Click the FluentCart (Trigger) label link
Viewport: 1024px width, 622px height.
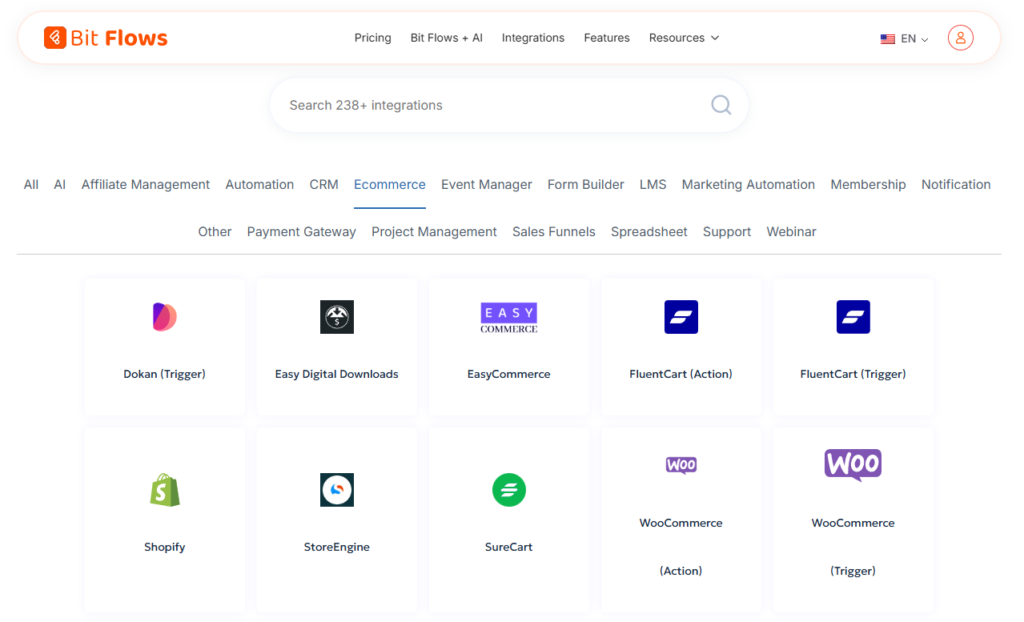853,374
